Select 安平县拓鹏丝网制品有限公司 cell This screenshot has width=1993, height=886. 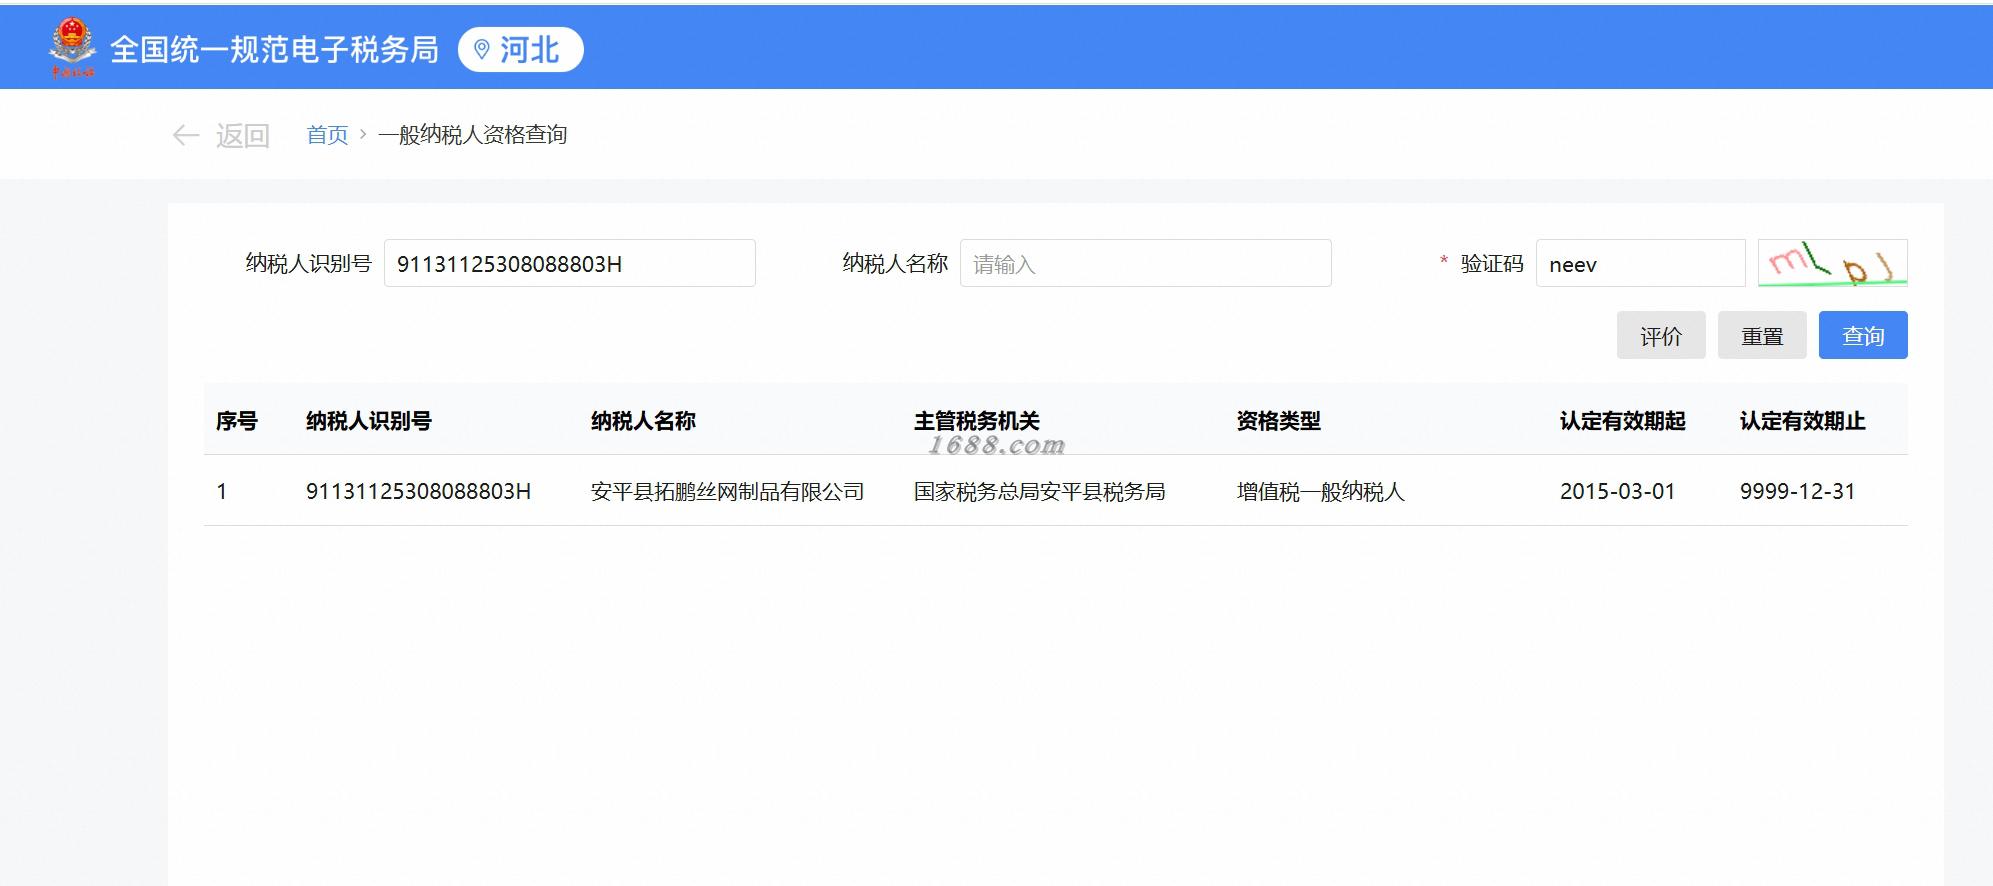tap(728, 491)
